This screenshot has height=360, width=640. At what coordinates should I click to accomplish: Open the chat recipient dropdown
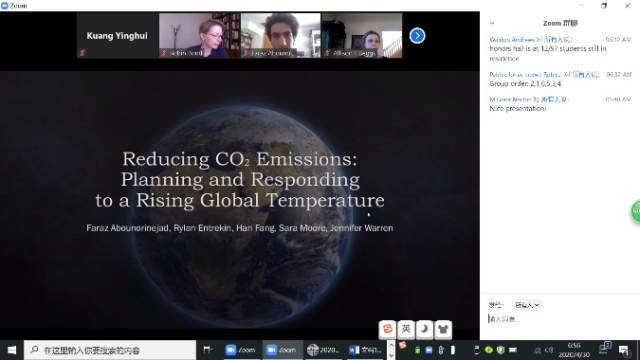[x=527, y=305]
